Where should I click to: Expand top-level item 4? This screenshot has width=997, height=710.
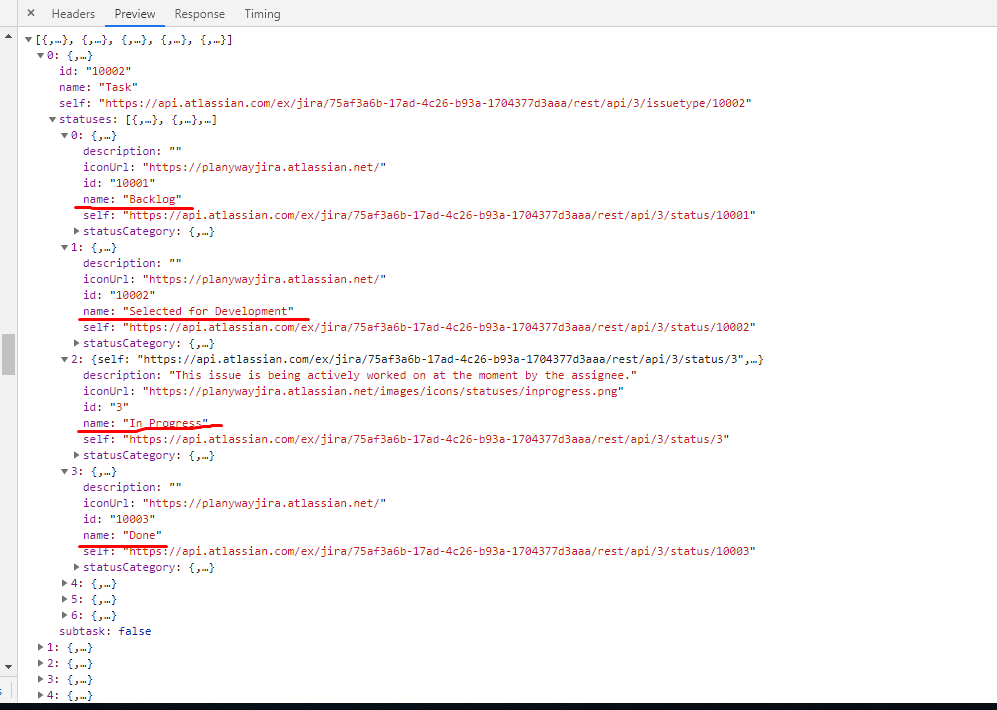pos(40,695)
